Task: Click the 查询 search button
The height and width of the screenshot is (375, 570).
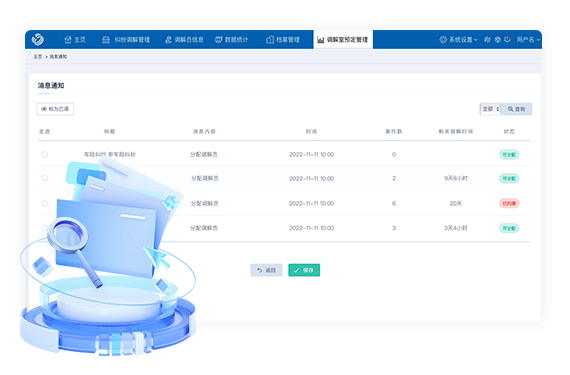Action: pyautogui.click(x=516, y=109)
